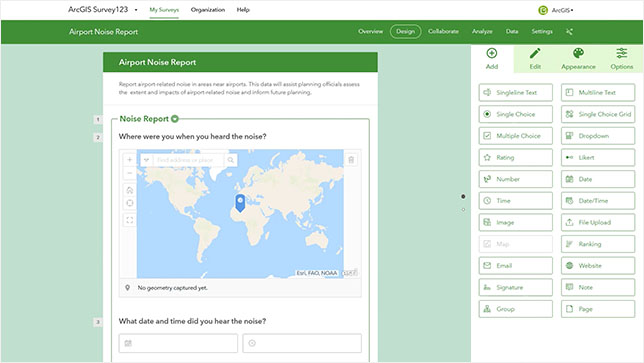644x363 pixels.
Task: Add a Rating question
Action: (515, 157)
